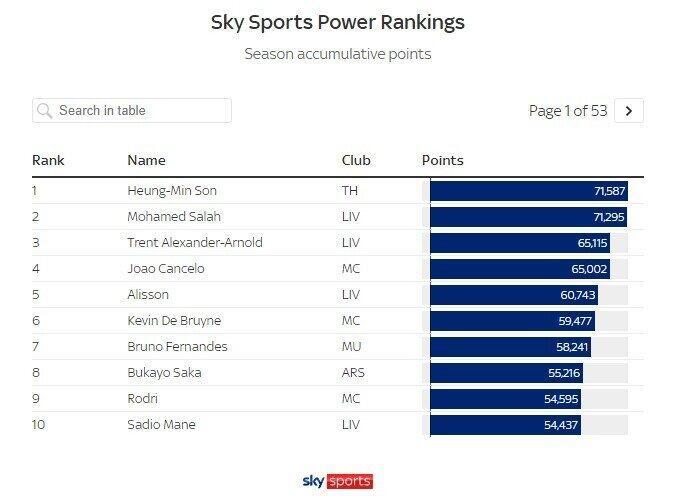Sort by the Rank column header

click(x=48, y=160)
